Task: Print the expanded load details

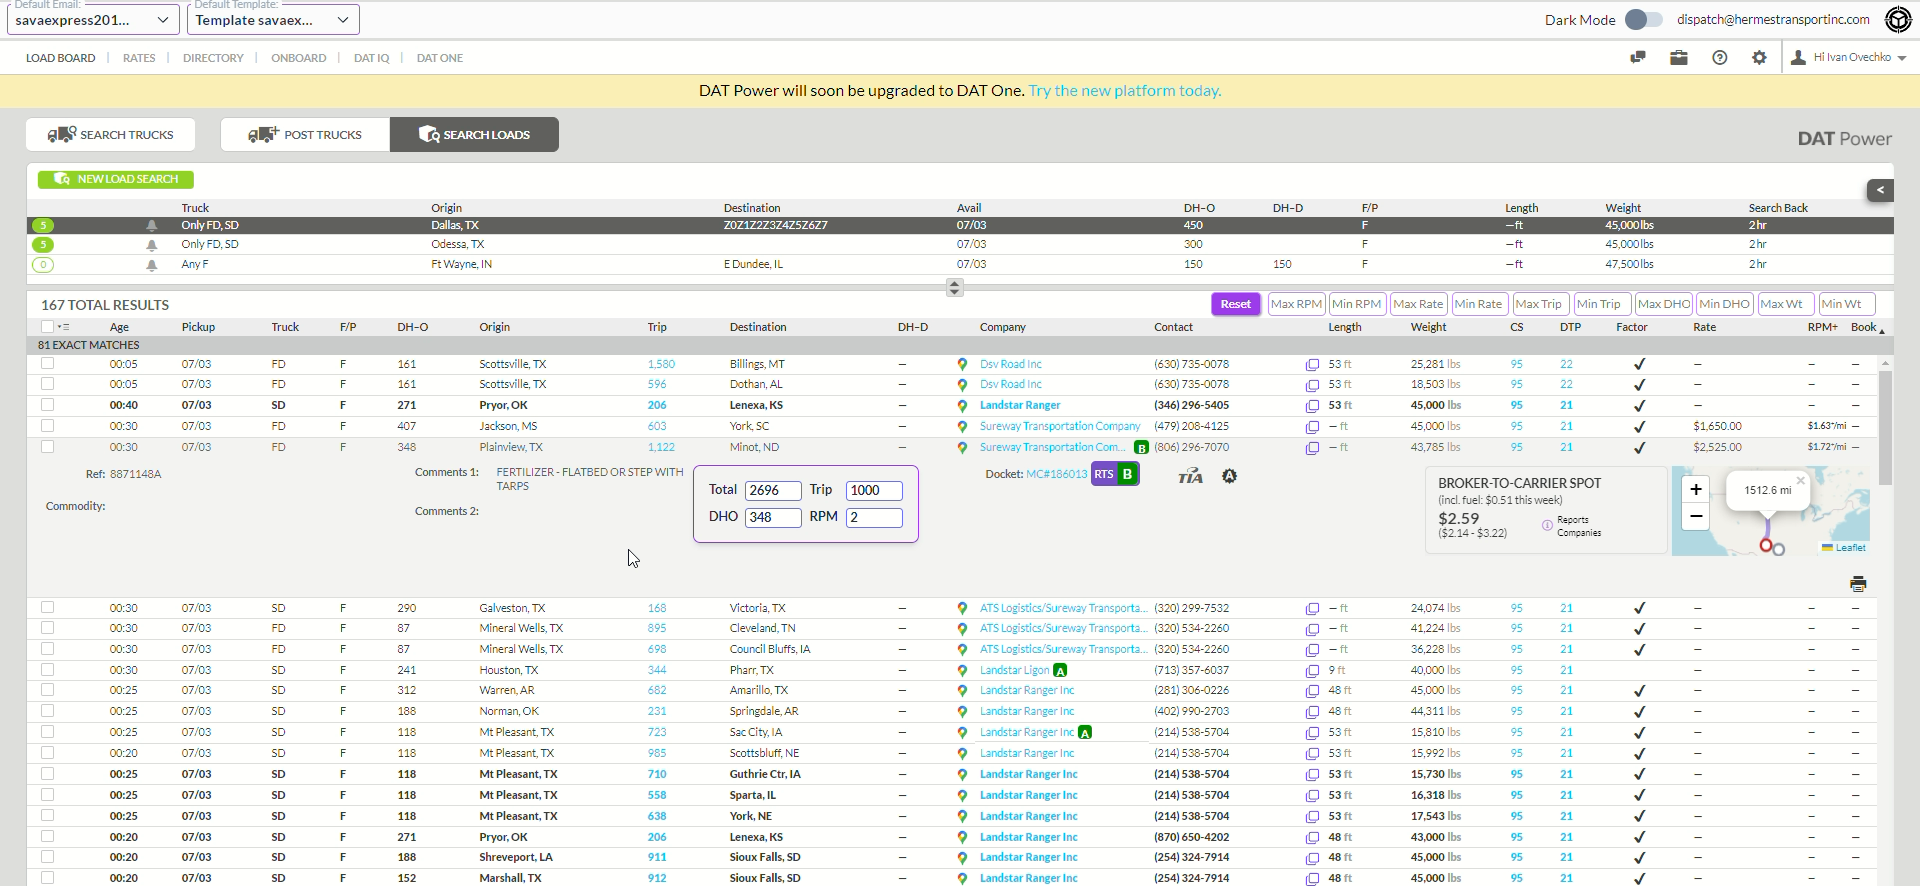Action: click(1858, 584)
